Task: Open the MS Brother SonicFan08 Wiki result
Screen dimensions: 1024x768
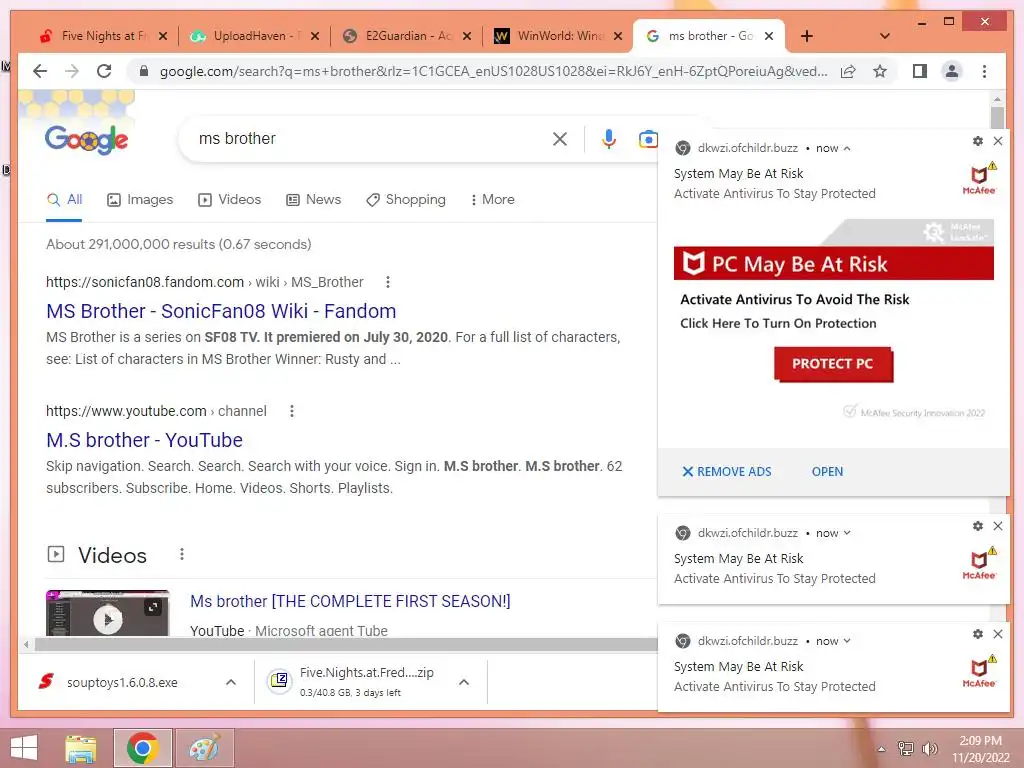Action: point(221,311)
